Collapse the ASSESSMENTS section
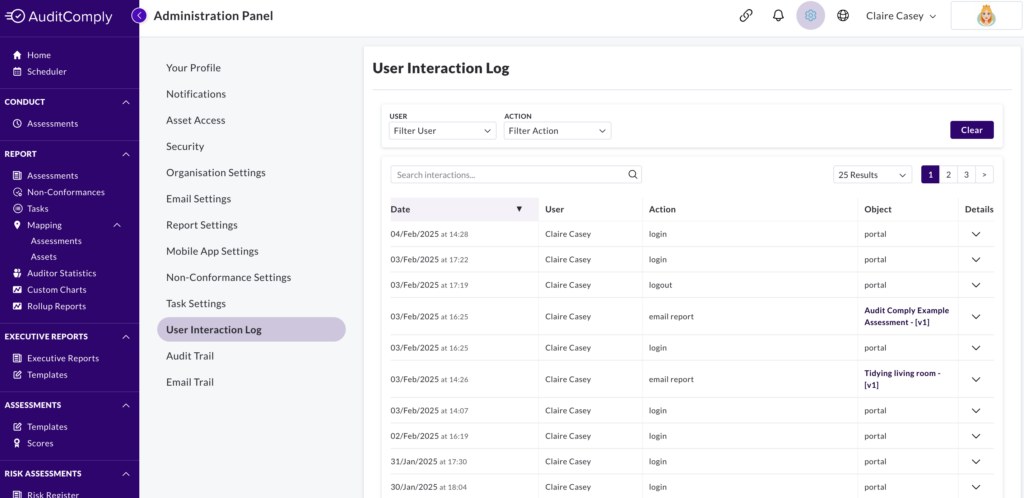 pyautogui.click(x=126, y=405)
